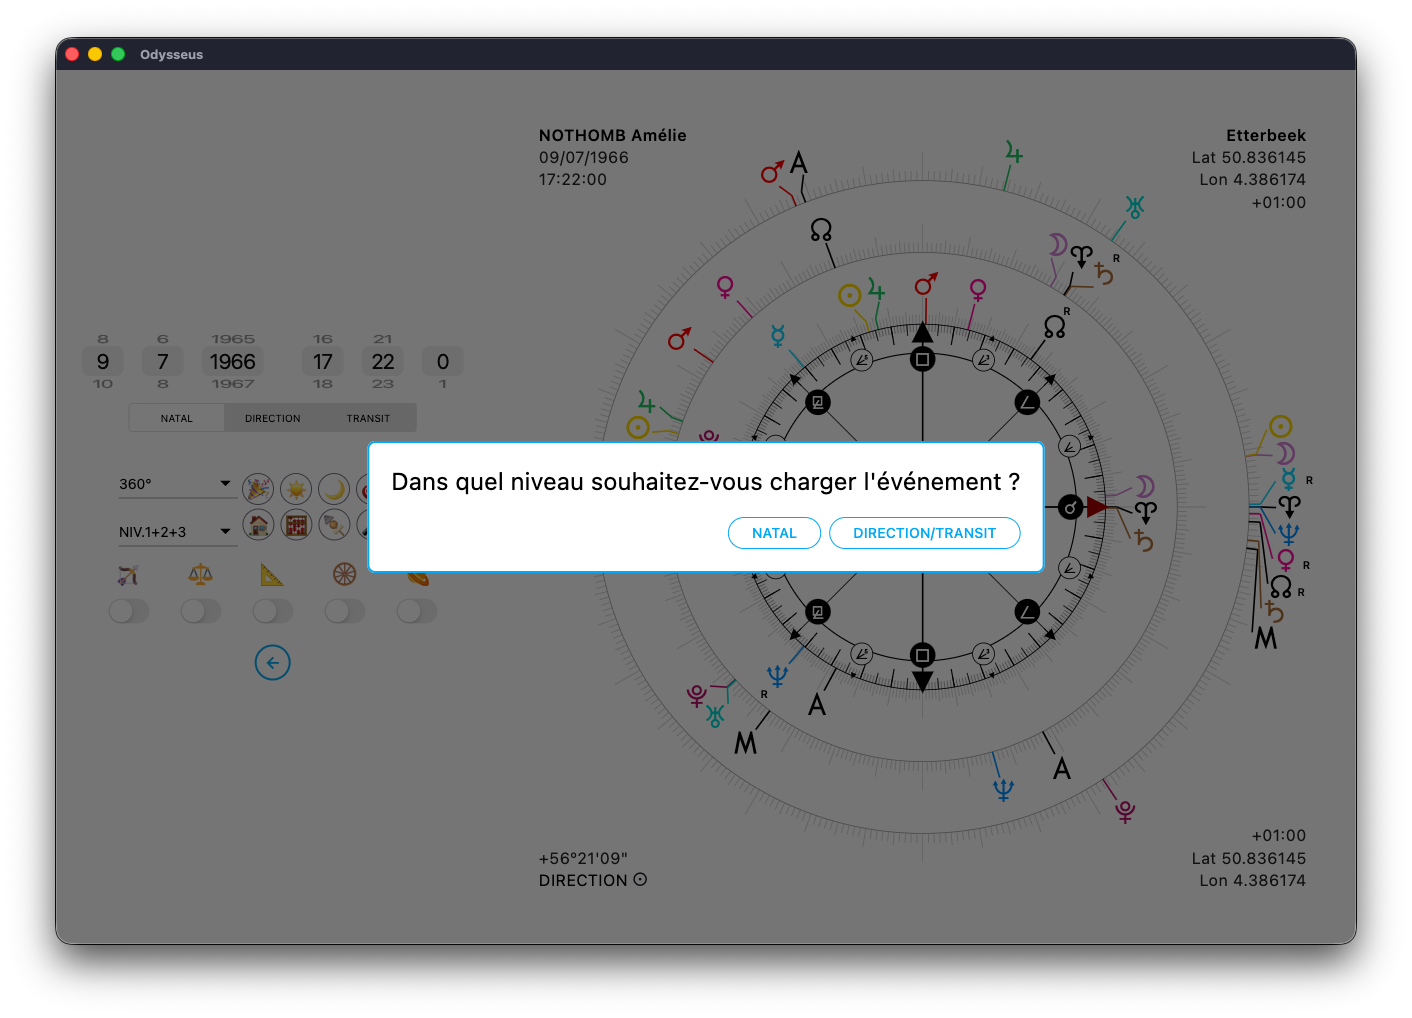The width and height of the screenshot is (1412, 1018).
Task: Click the abacus icon button
Action: pos(296,524)
